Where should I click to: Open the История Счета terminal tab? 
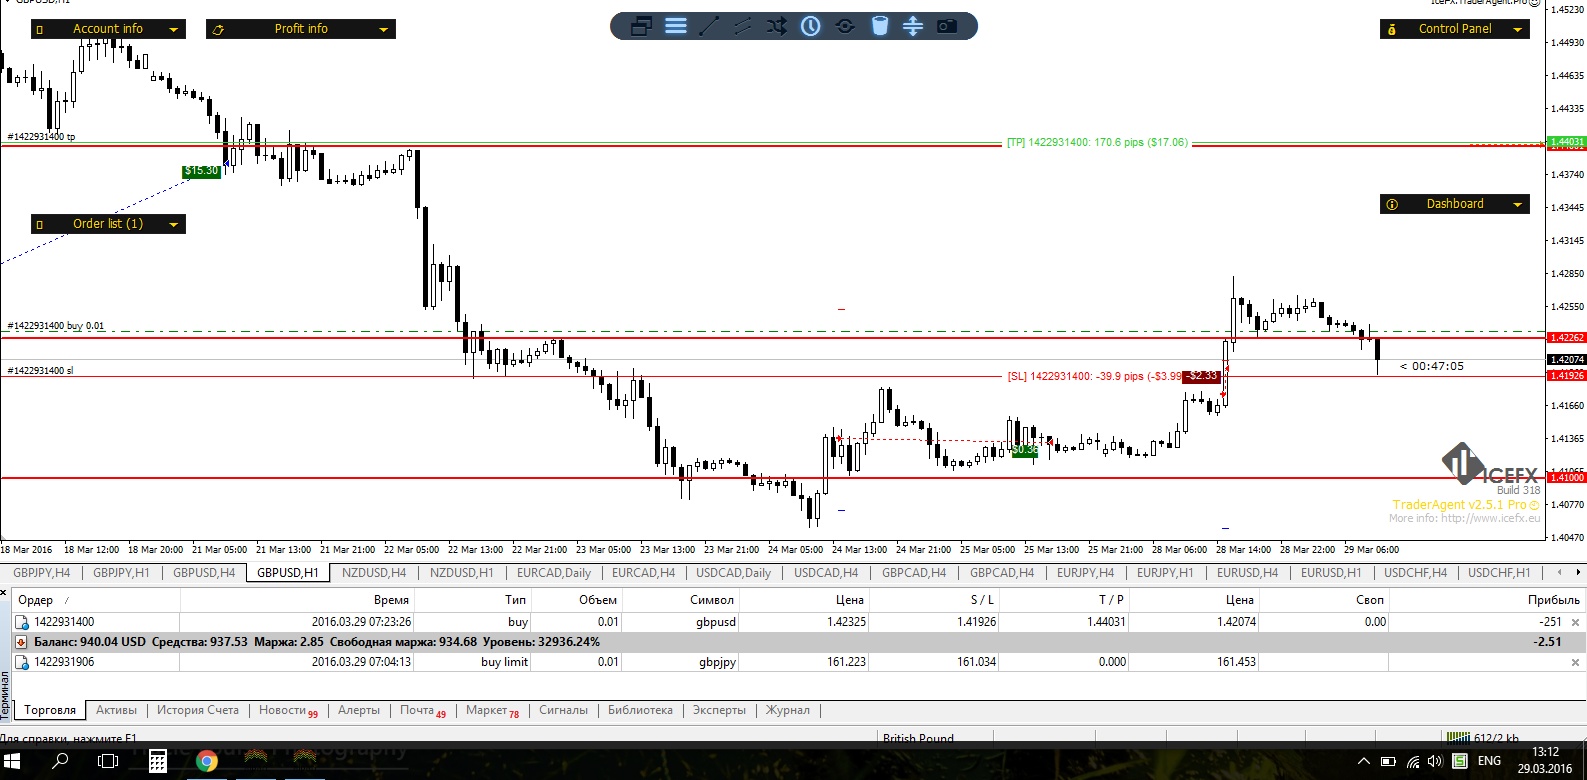(198, 710)
